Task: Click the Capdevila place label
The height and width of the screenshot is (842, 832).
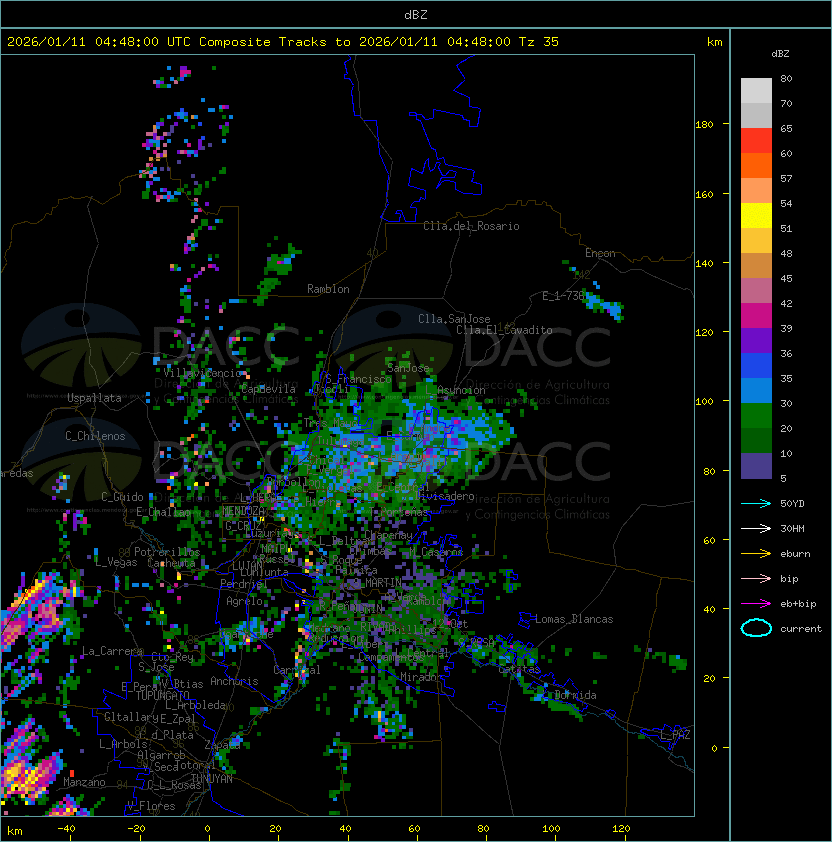Action: click(268, 389)
